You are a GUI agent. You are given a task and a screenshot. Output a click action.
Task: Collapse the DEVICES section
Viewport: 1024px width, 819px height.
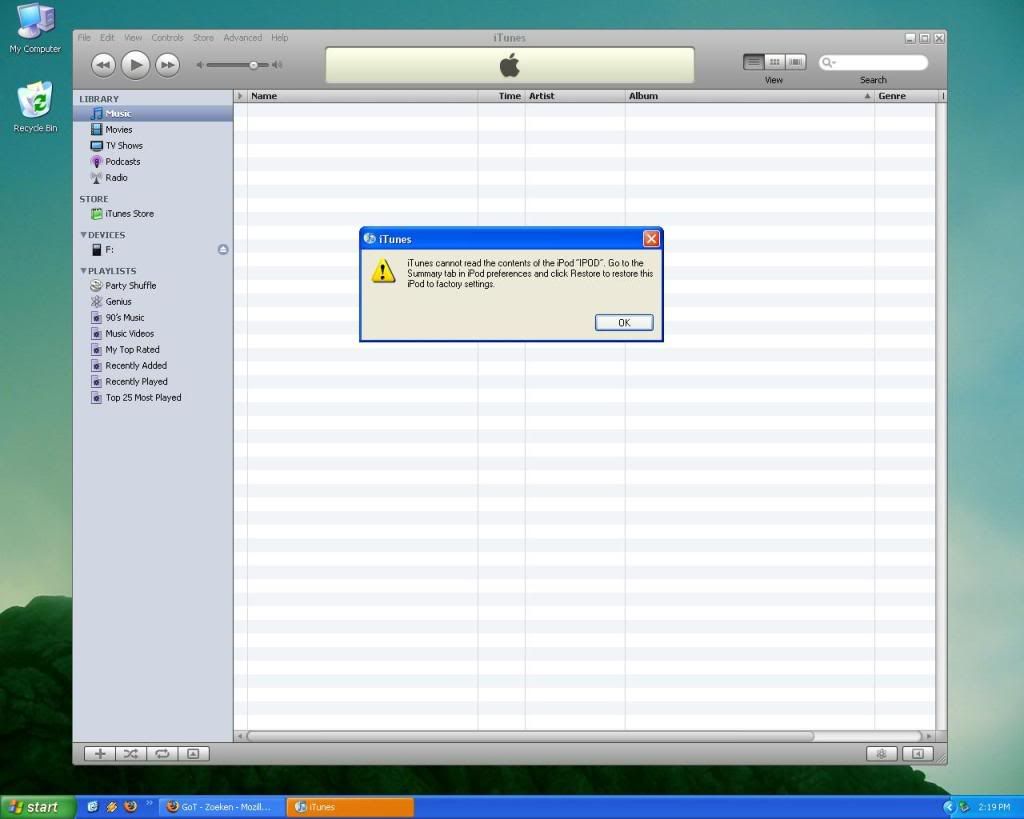[x=84, y=235]
